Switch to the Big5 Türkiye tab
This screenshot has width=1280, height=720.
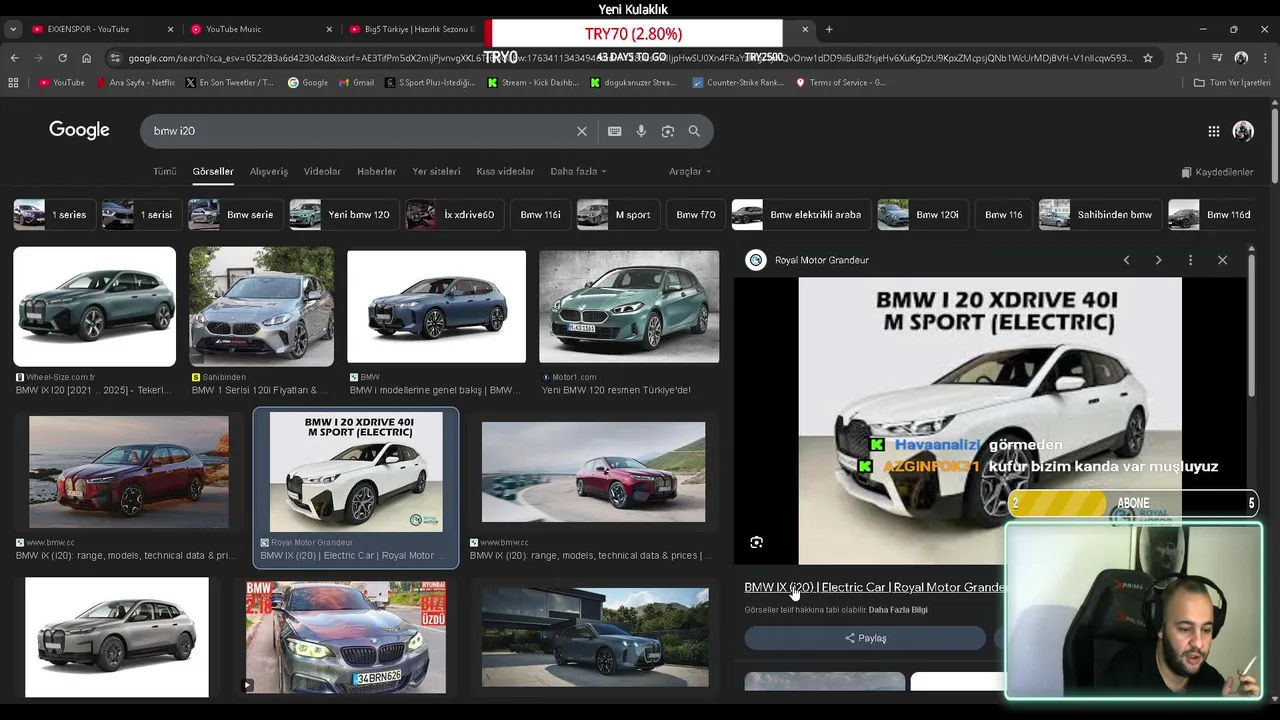(x=414, y=29)
